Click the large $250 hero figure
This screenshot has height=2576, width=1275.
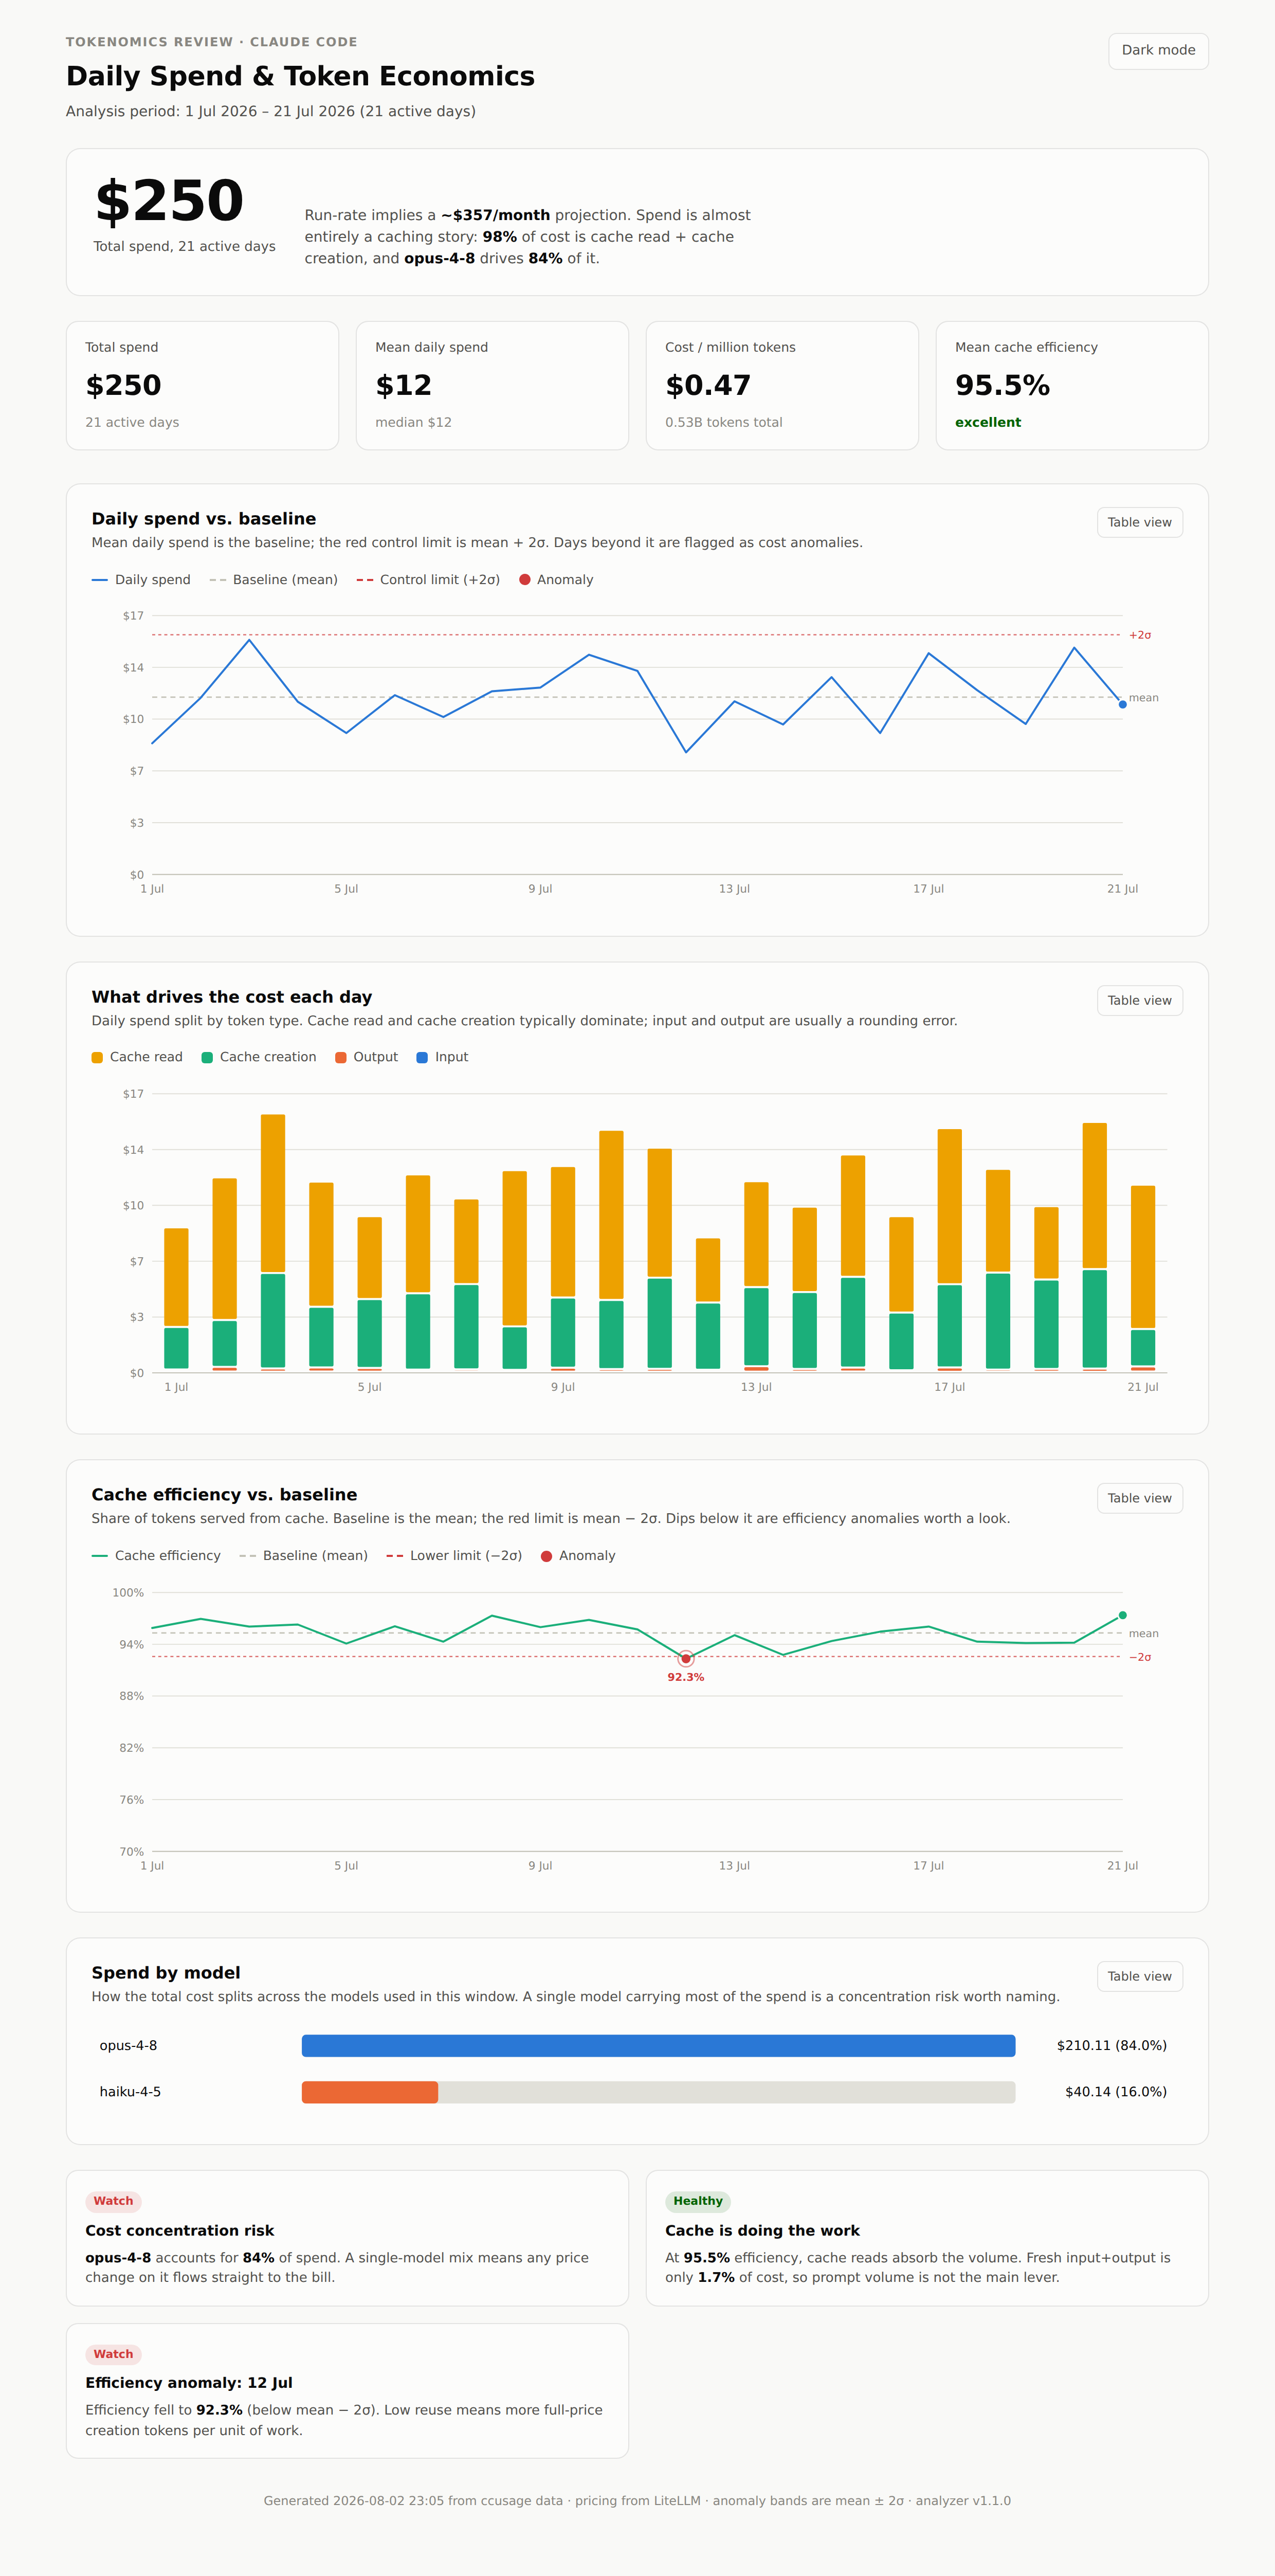[169, 201]
